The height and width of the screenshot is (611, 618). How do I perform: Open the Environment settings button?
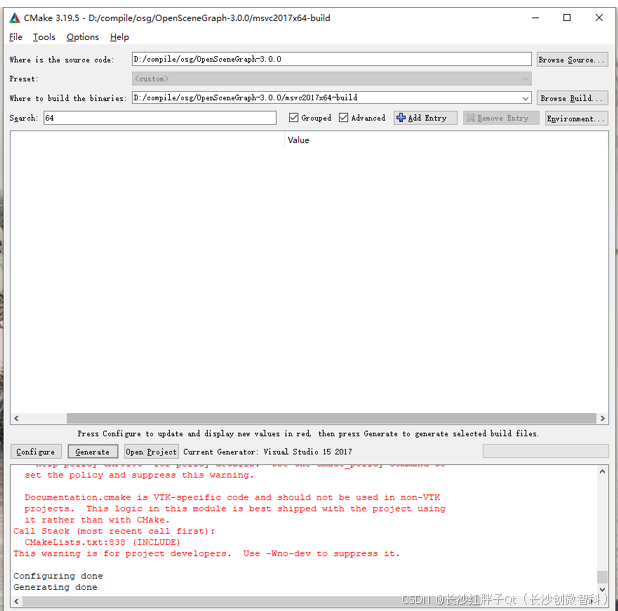click(x=576, y=118)
